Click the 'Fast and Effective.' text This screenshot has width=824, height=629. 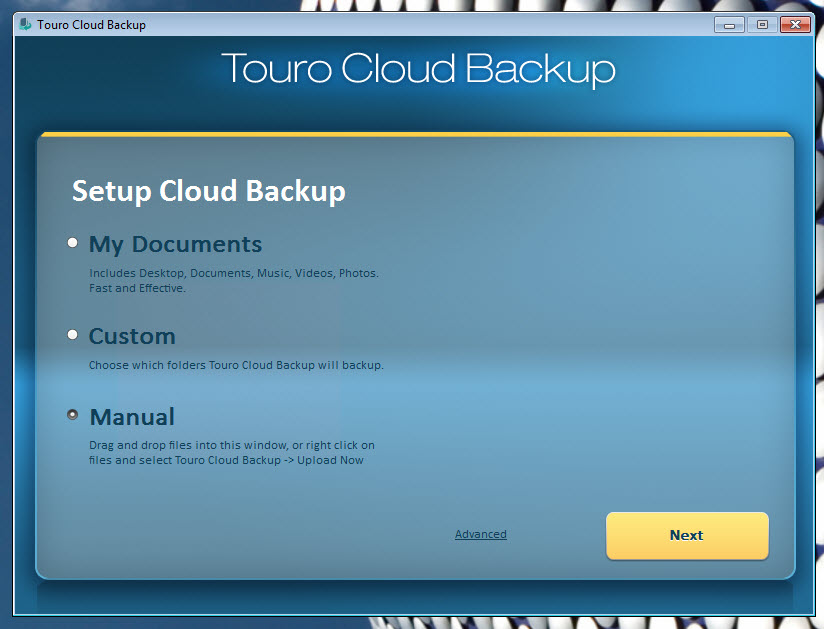tap(137, 288)
